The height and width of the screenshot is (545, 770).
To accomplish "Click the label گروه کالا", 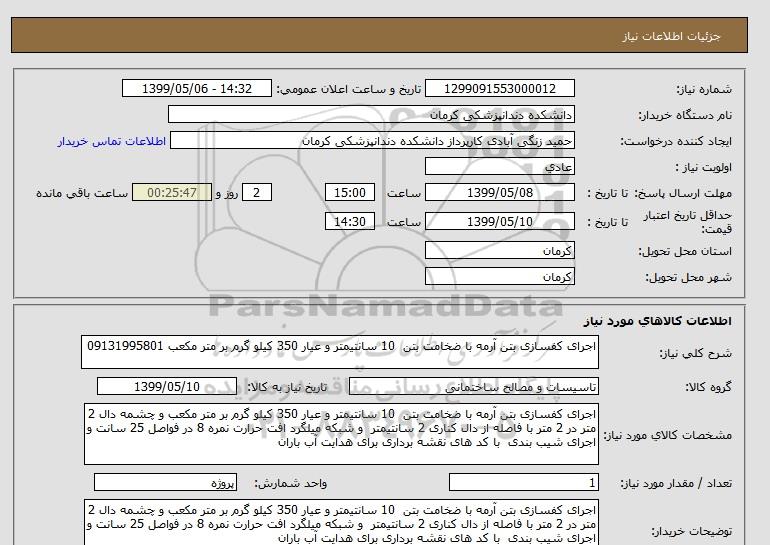I will point(708,387).
